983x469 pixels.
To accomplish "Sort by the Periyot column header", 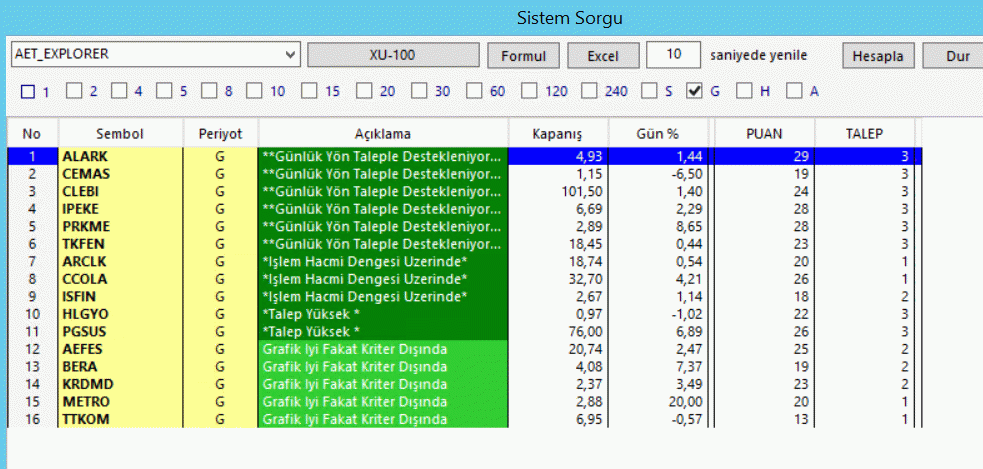I will 220,134.
